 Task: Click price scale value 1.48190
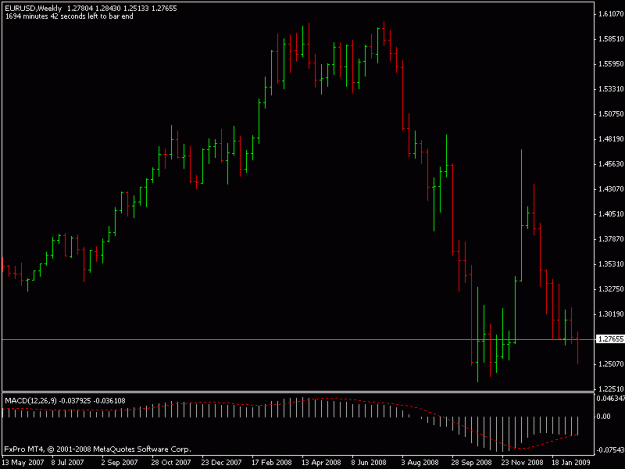[x=611, y=139]
